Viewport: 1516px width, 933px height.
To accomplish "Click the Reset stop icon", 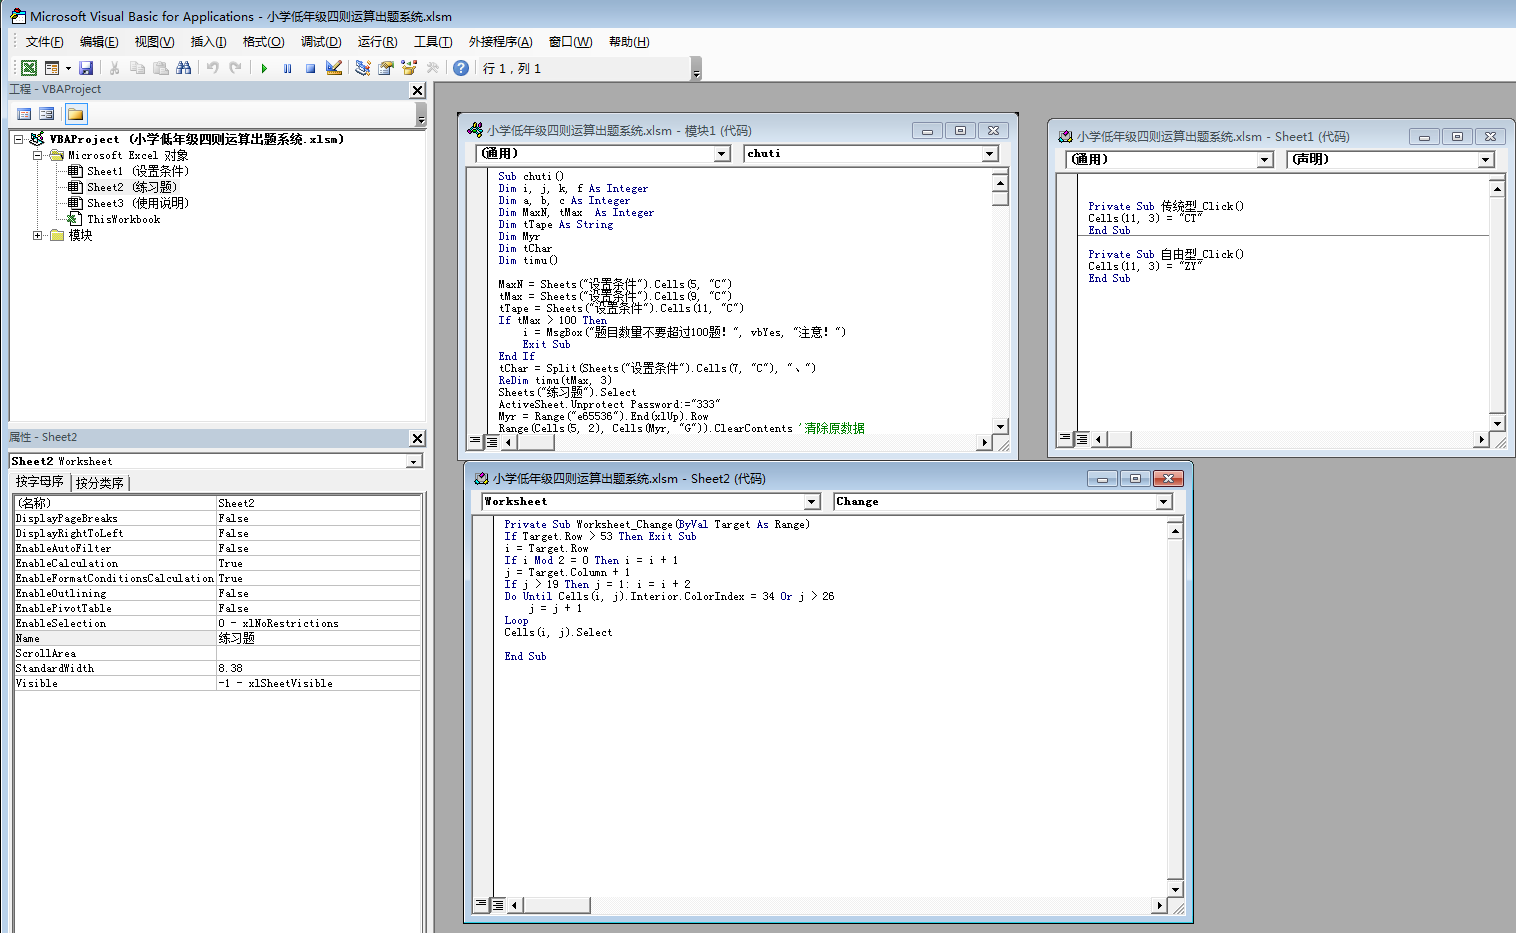I will [x=310, y=68].
